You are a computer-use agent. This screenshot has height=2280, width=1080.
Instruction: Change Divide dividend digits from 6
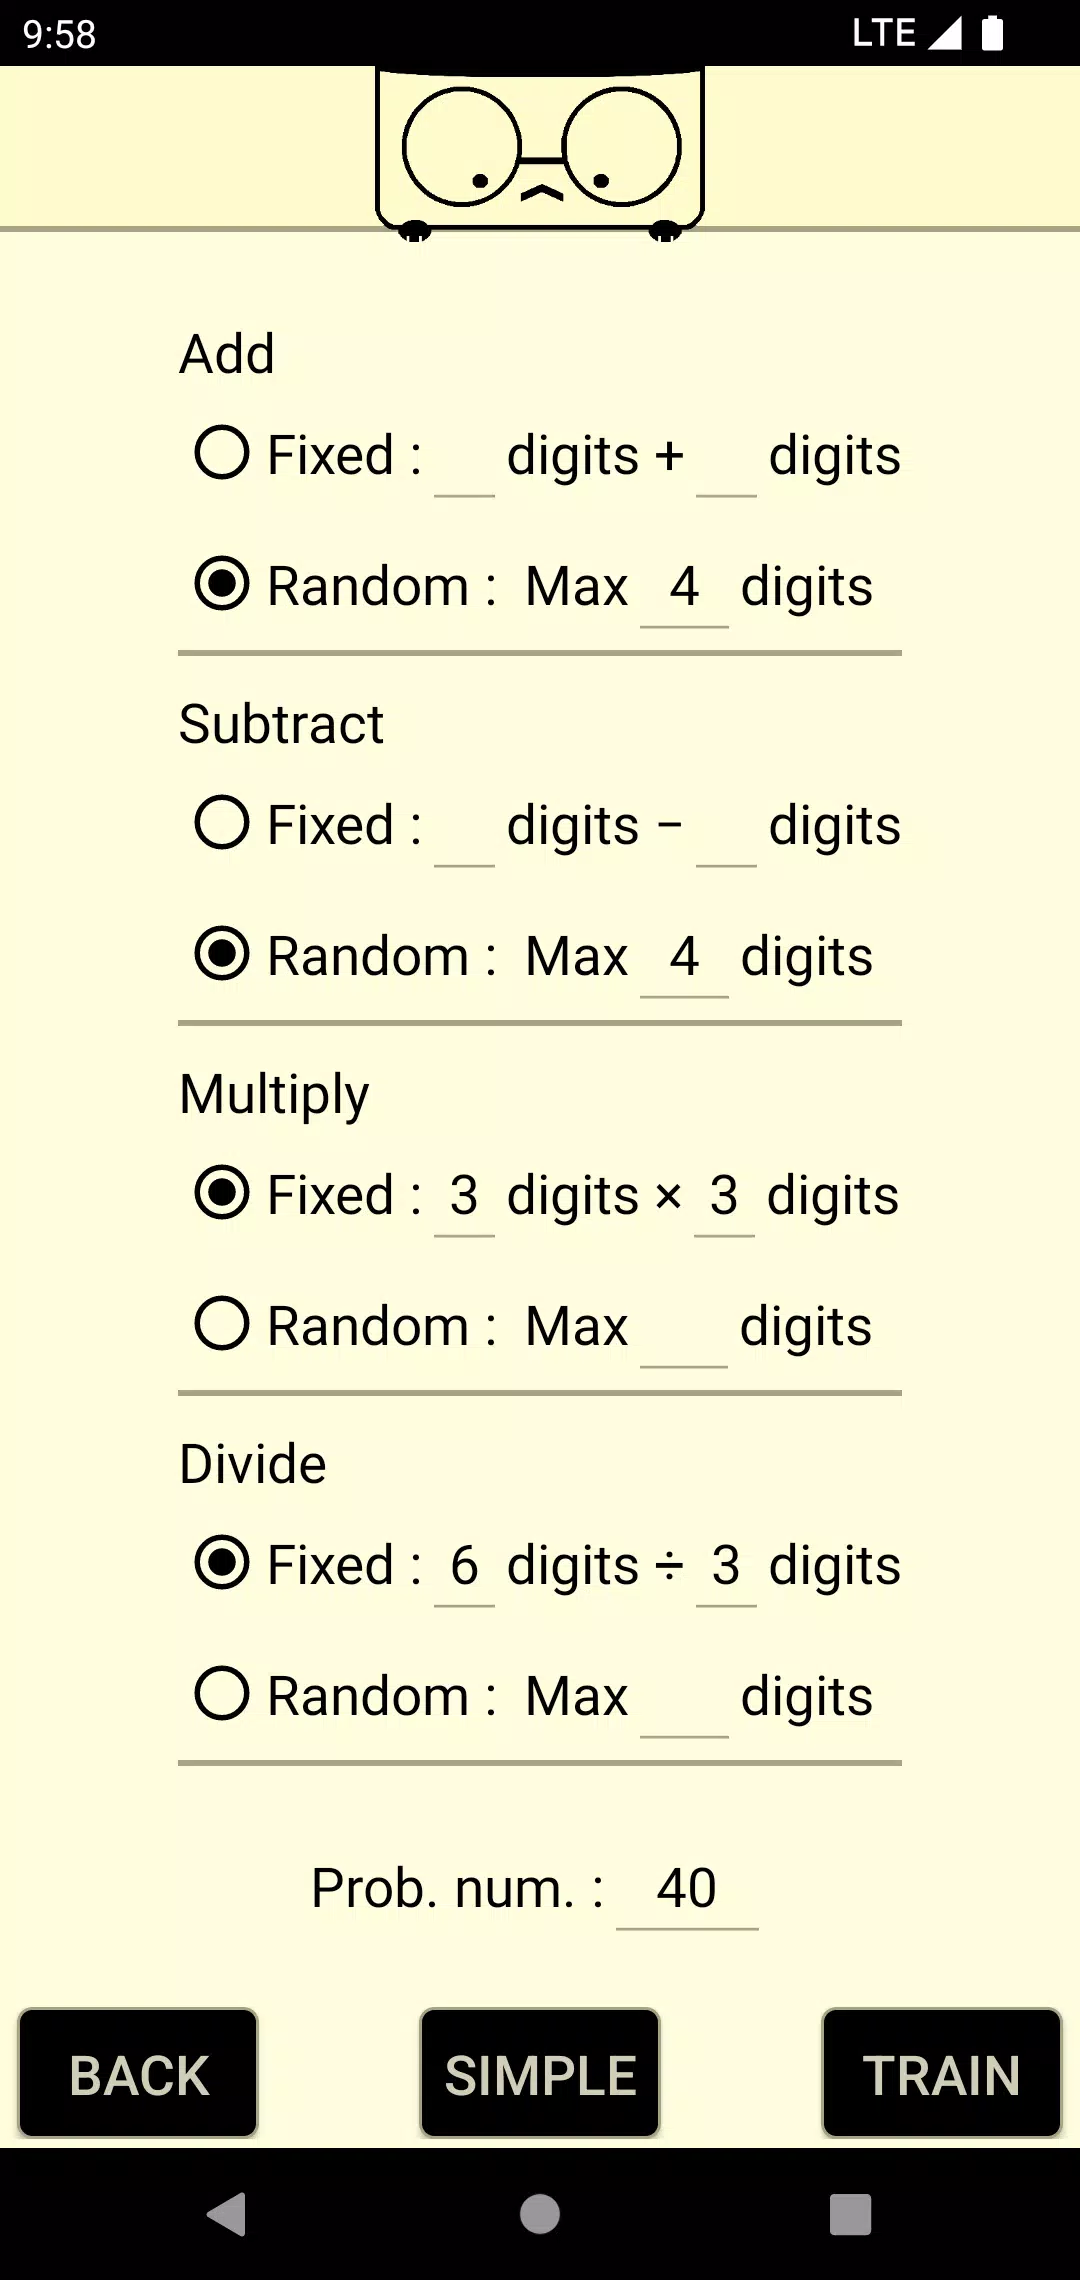pyautogui.click(x=463, y=1565)
